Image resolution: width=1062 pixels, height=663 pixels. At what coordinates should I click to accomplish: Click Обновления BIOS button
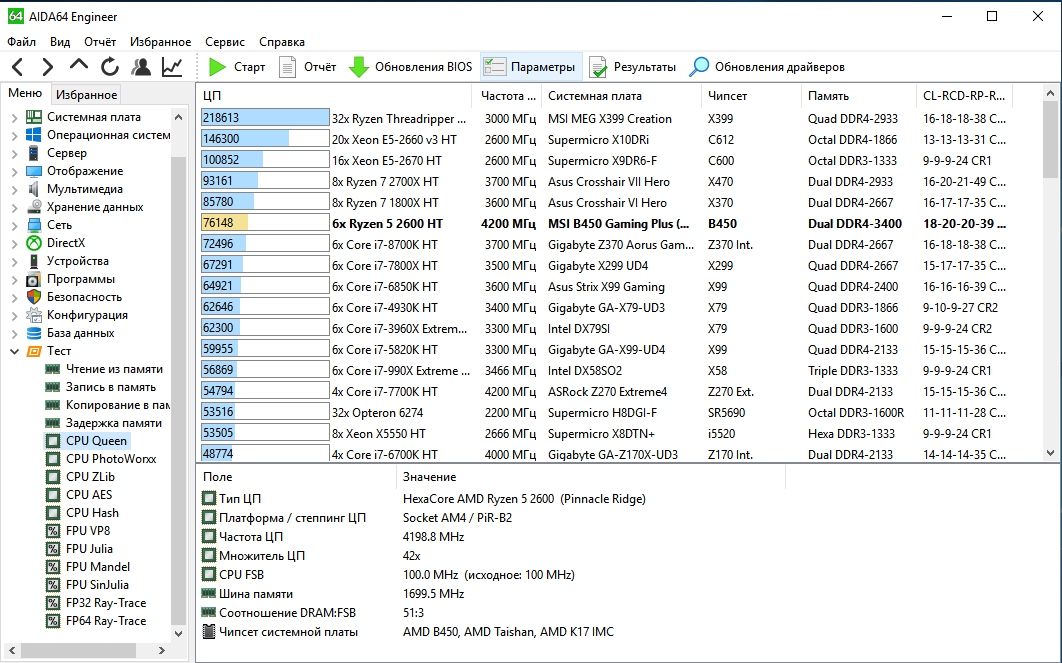[x=410, y=67]
